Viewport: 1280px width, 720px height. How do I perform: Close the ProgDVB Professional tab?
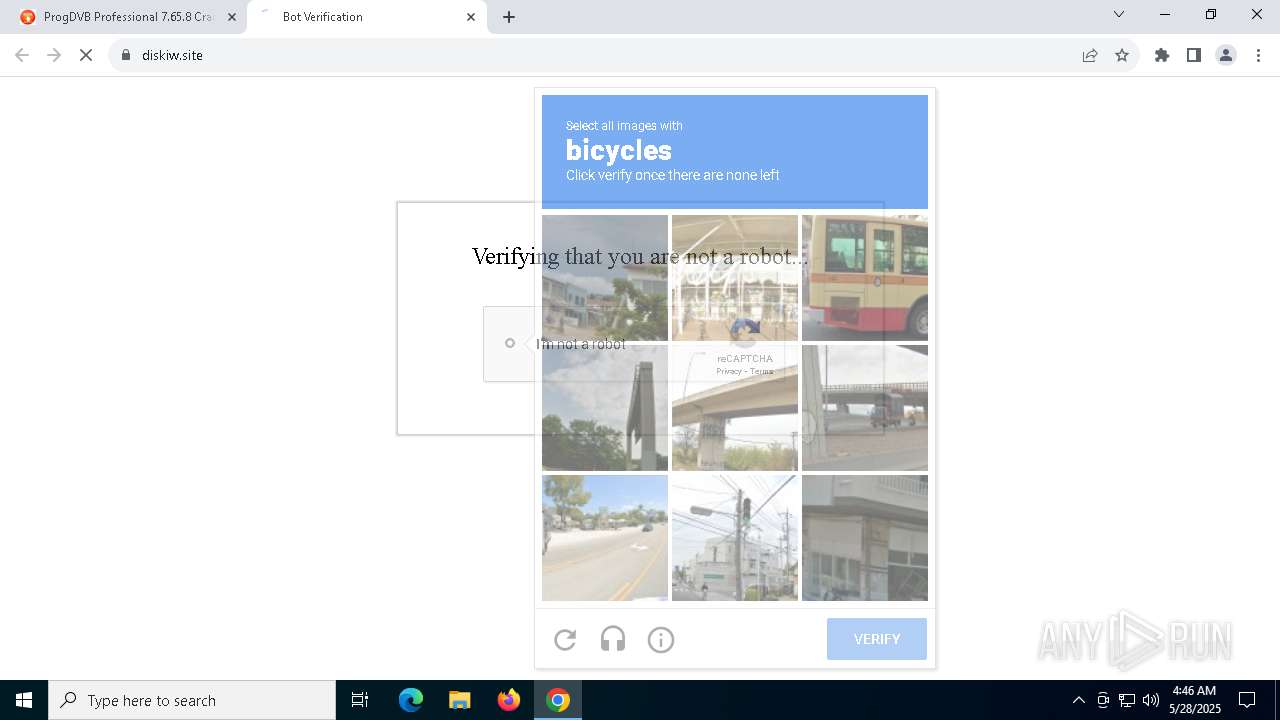pyautogui.click(x=231, y=17)
